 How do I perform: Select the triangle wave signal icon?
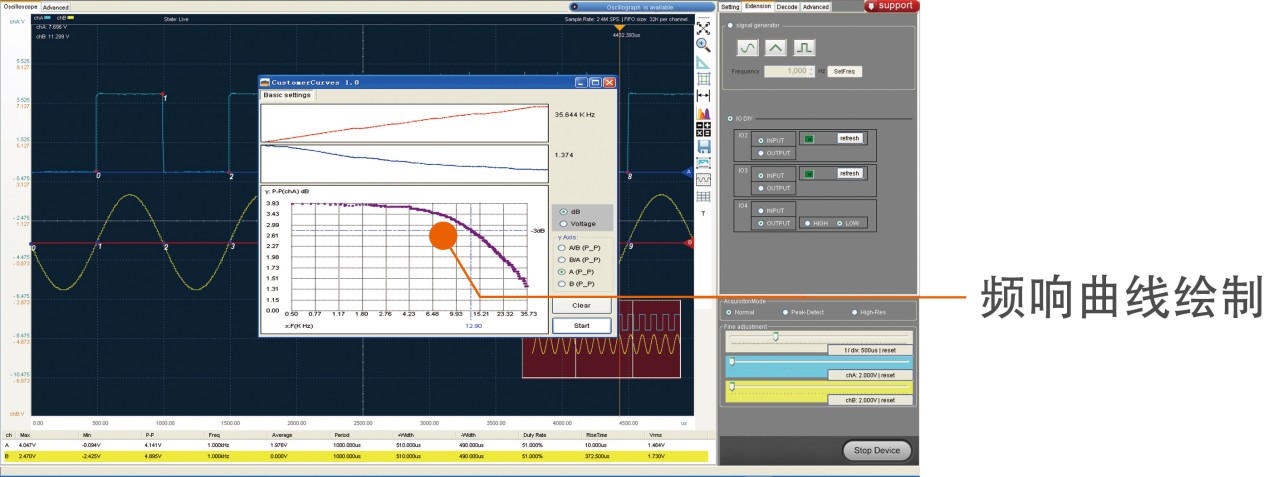click(776, 47)
